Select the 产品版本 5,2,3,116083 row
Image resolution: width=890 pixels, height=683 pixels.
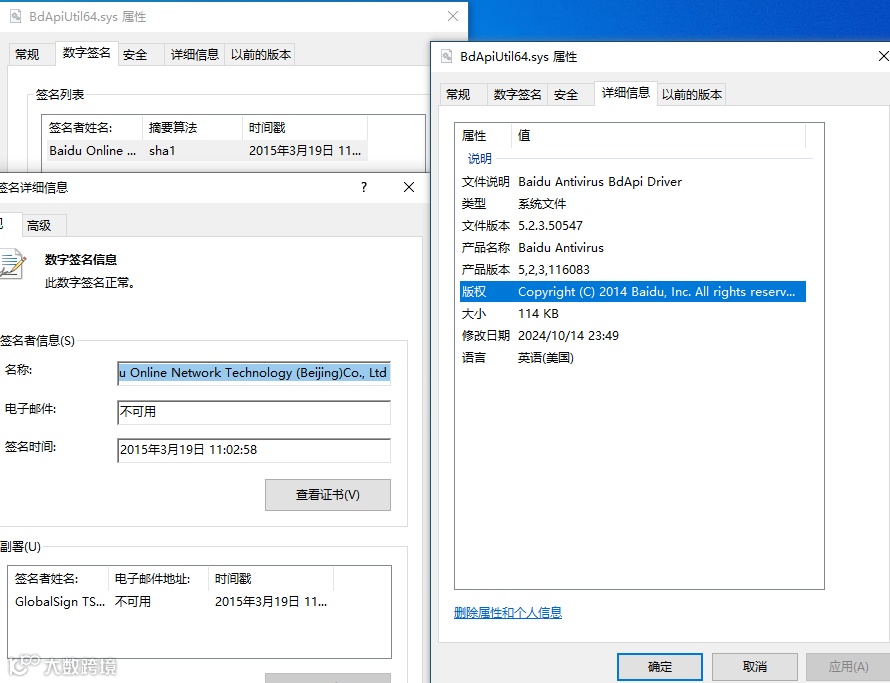click(633, 270)
